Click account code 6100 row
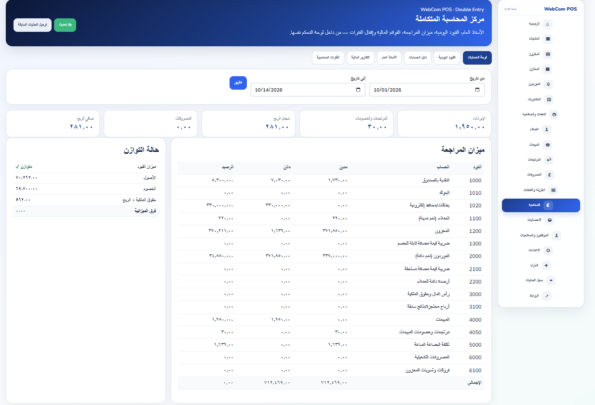 pyautogui.click(x=331, y=370)
